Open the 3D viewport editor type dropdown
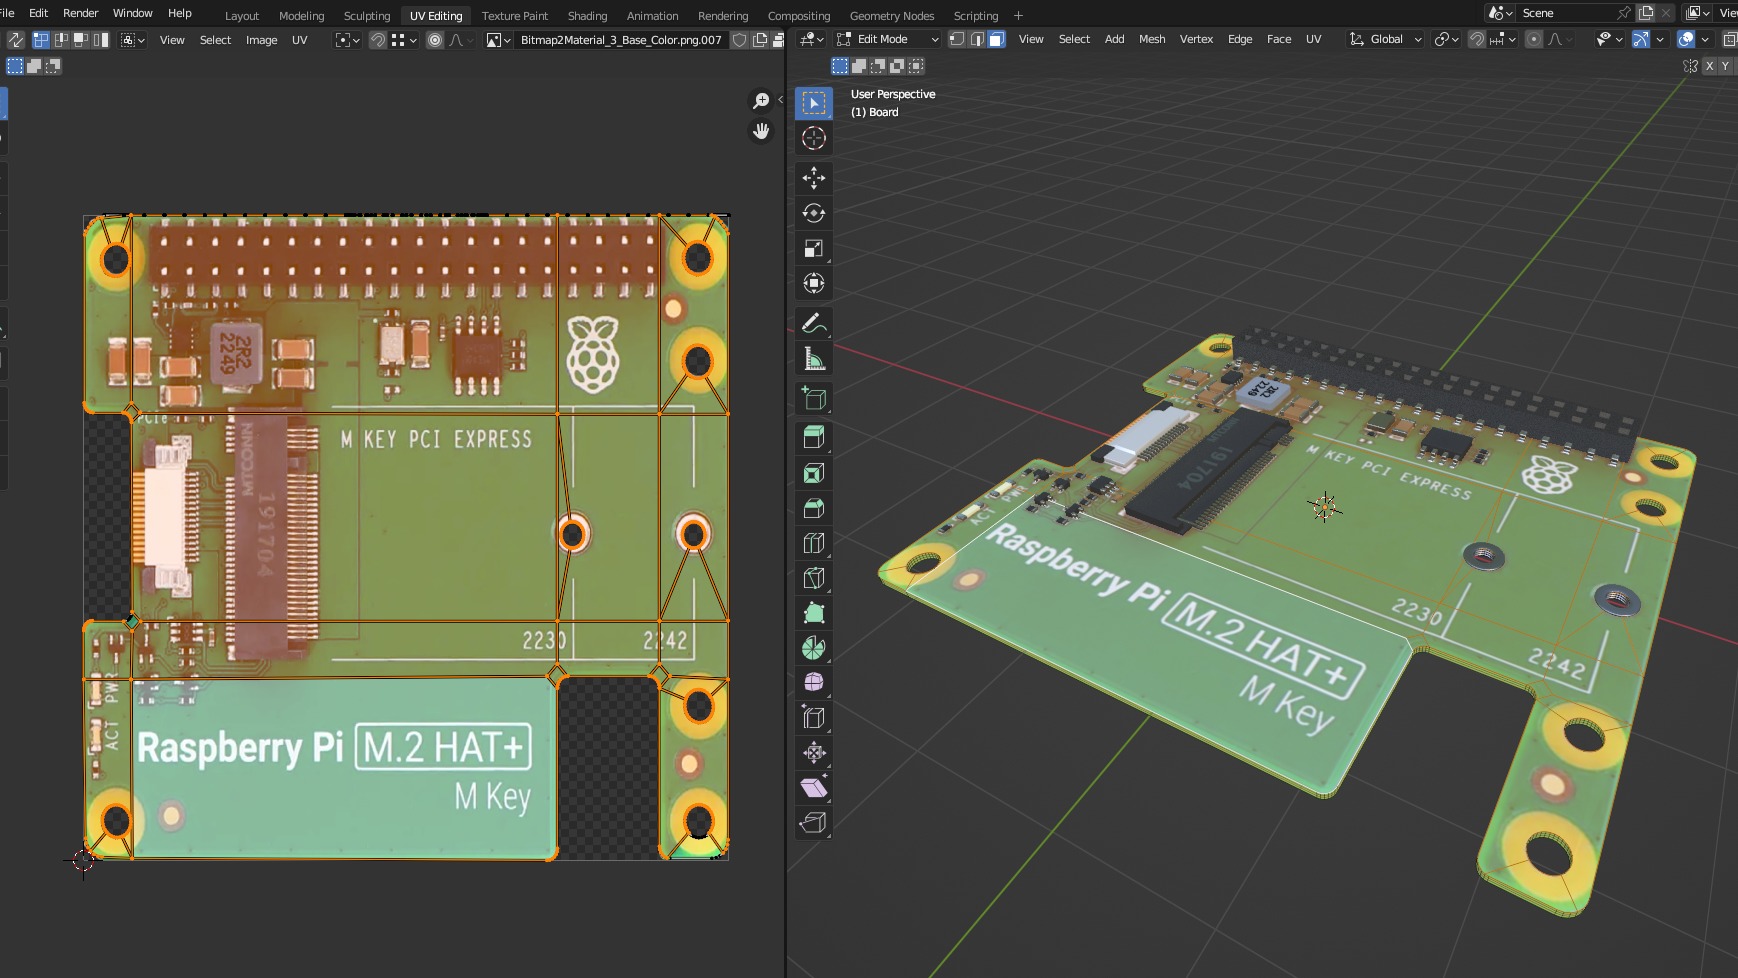Image resolution: width=1738 pixels, height=978 pixels. pos(812,39)
